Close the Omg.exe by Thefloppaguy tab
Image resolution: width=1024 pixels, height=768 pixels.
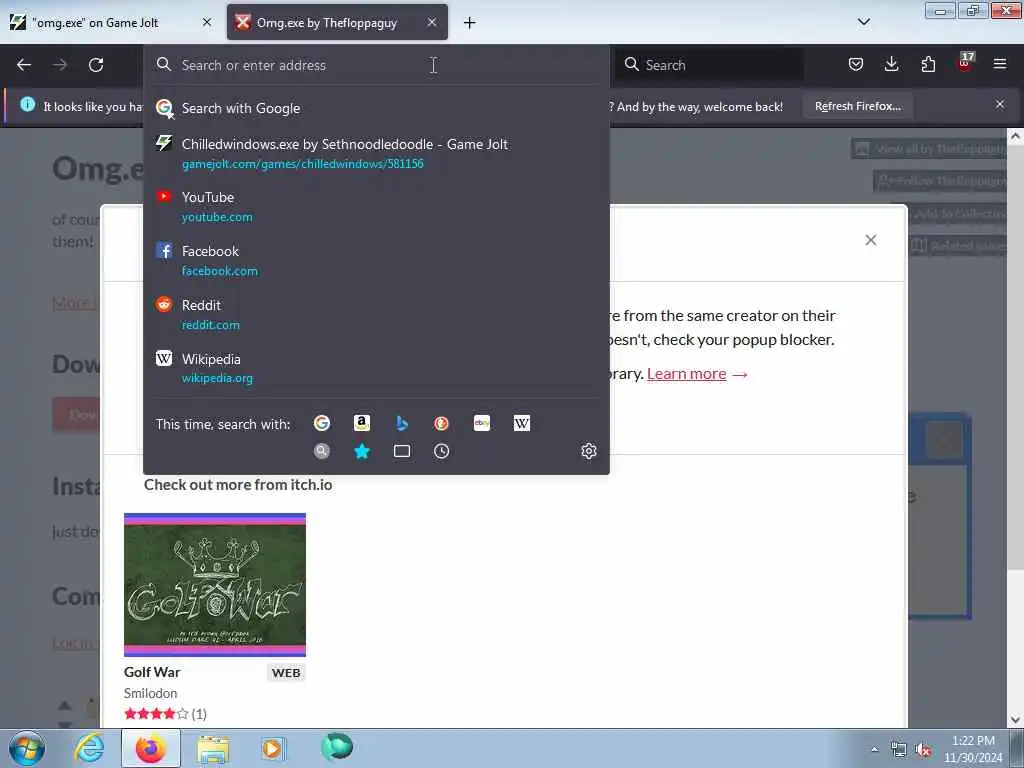click(x=432, y=22)
